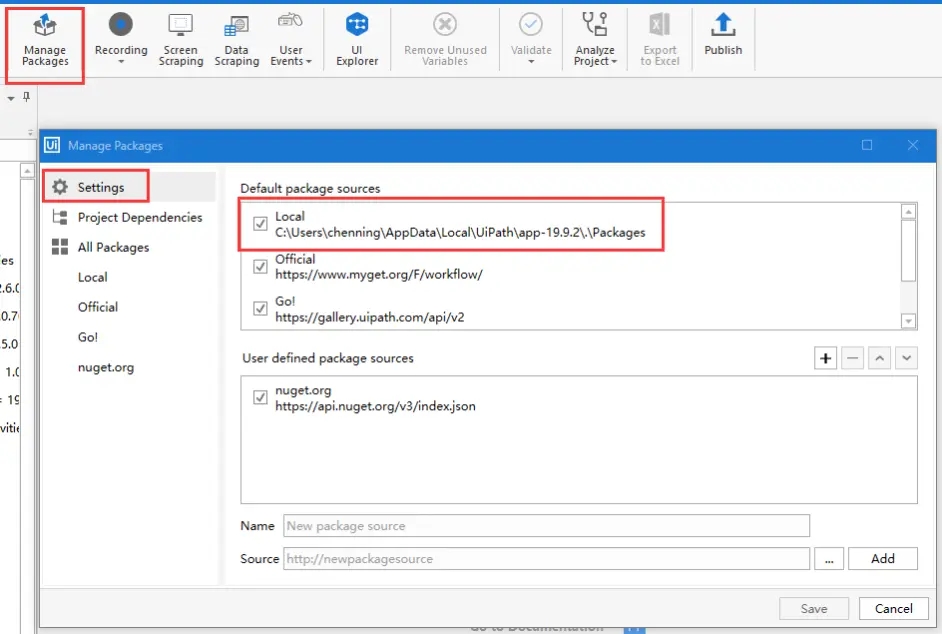Open Manage Packages in the ribbon
Viewport: 942px width, 634px height.
[x=45, y=41]
